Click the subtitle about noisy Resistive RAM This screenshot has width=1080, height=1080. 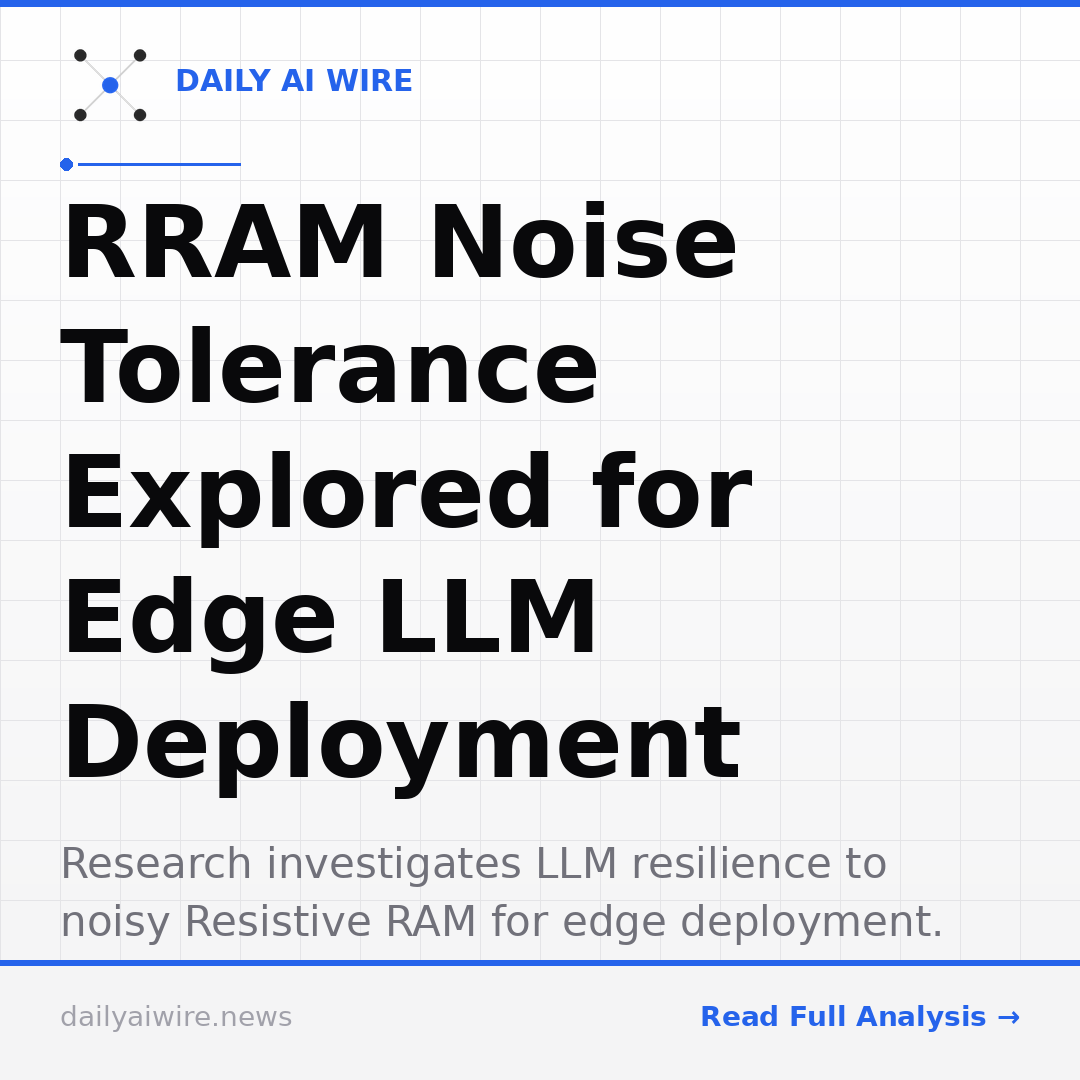click(x=500, y=922)
